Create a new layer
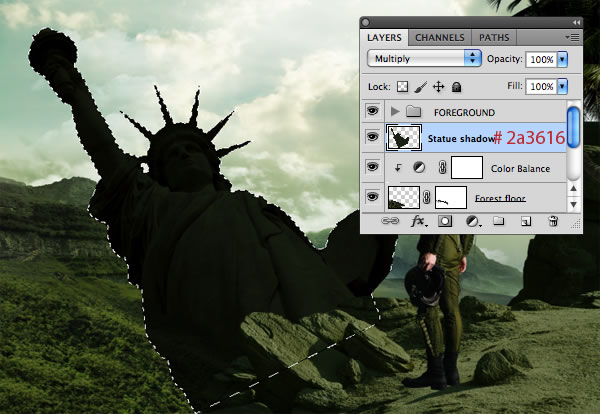 526,221
